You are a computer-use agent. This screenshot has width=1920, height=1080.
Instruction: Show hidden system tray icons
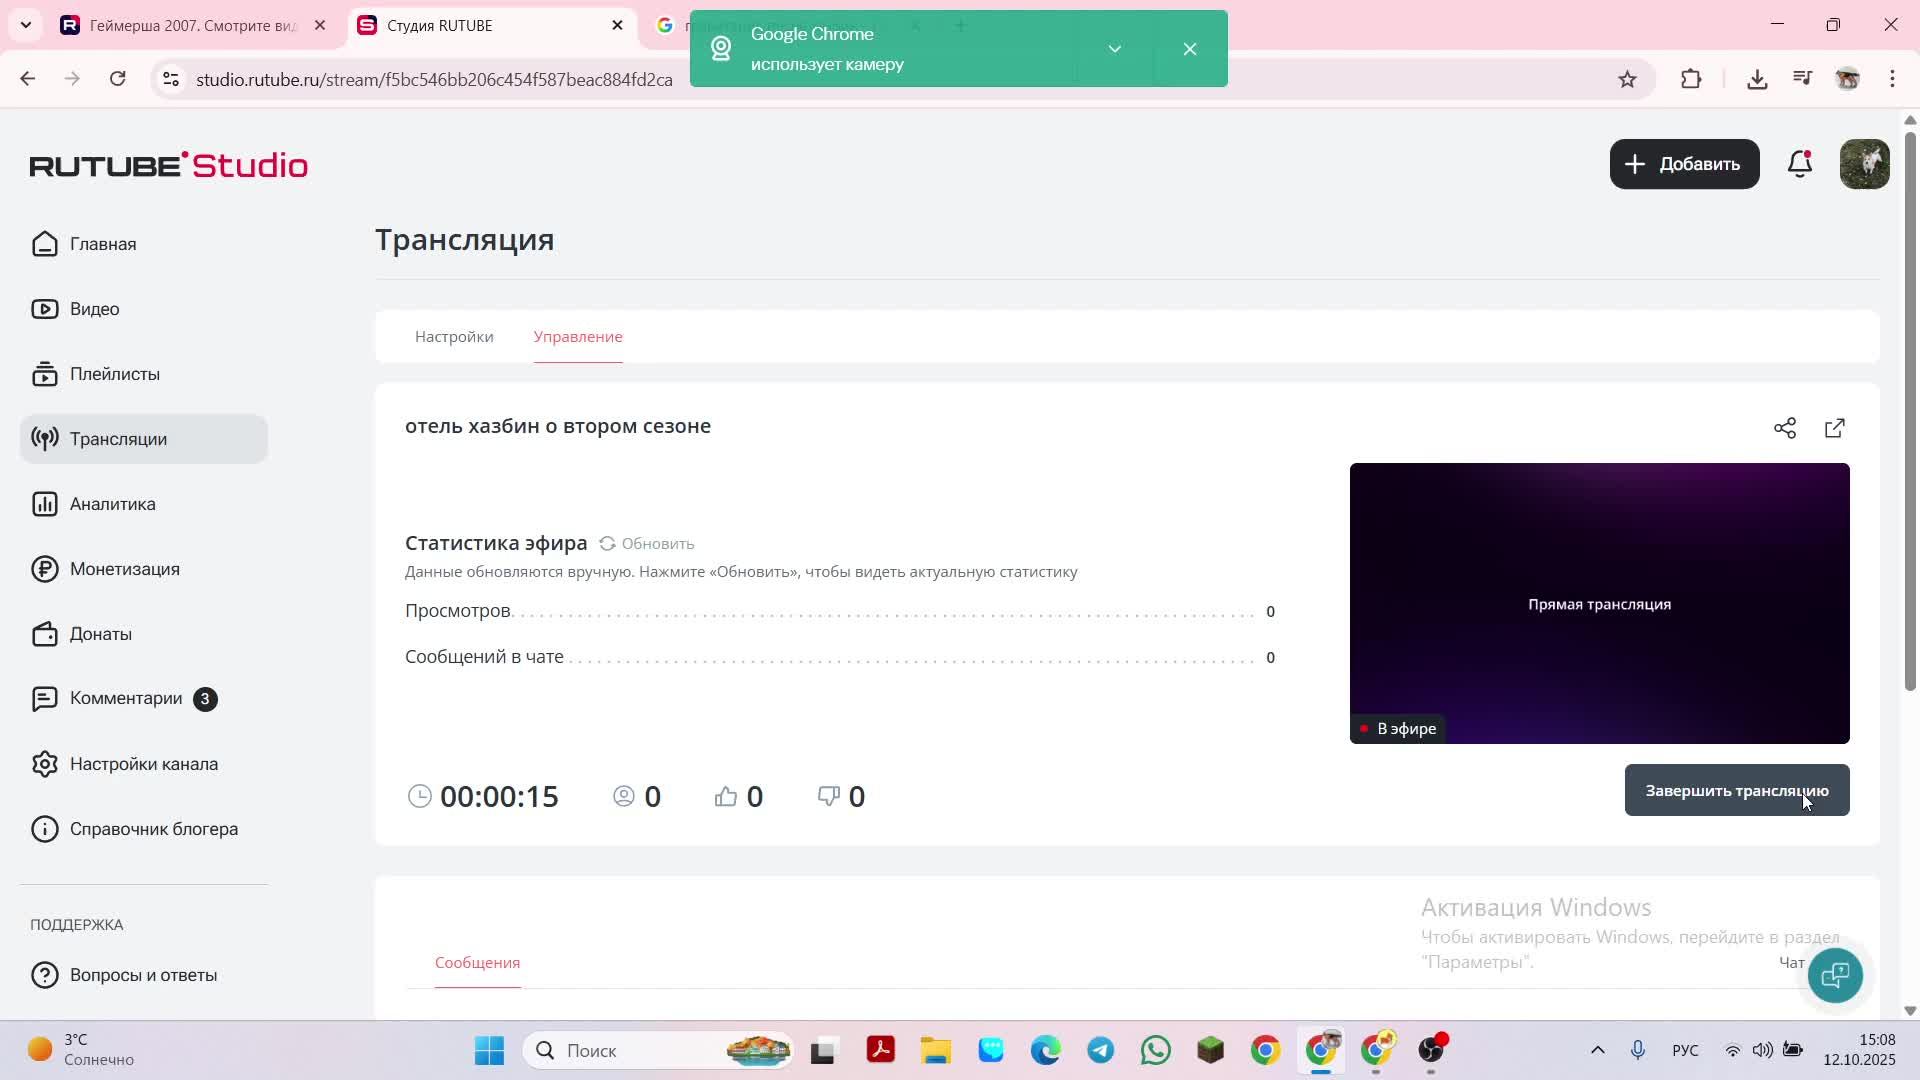[x=1597, y=1050]
